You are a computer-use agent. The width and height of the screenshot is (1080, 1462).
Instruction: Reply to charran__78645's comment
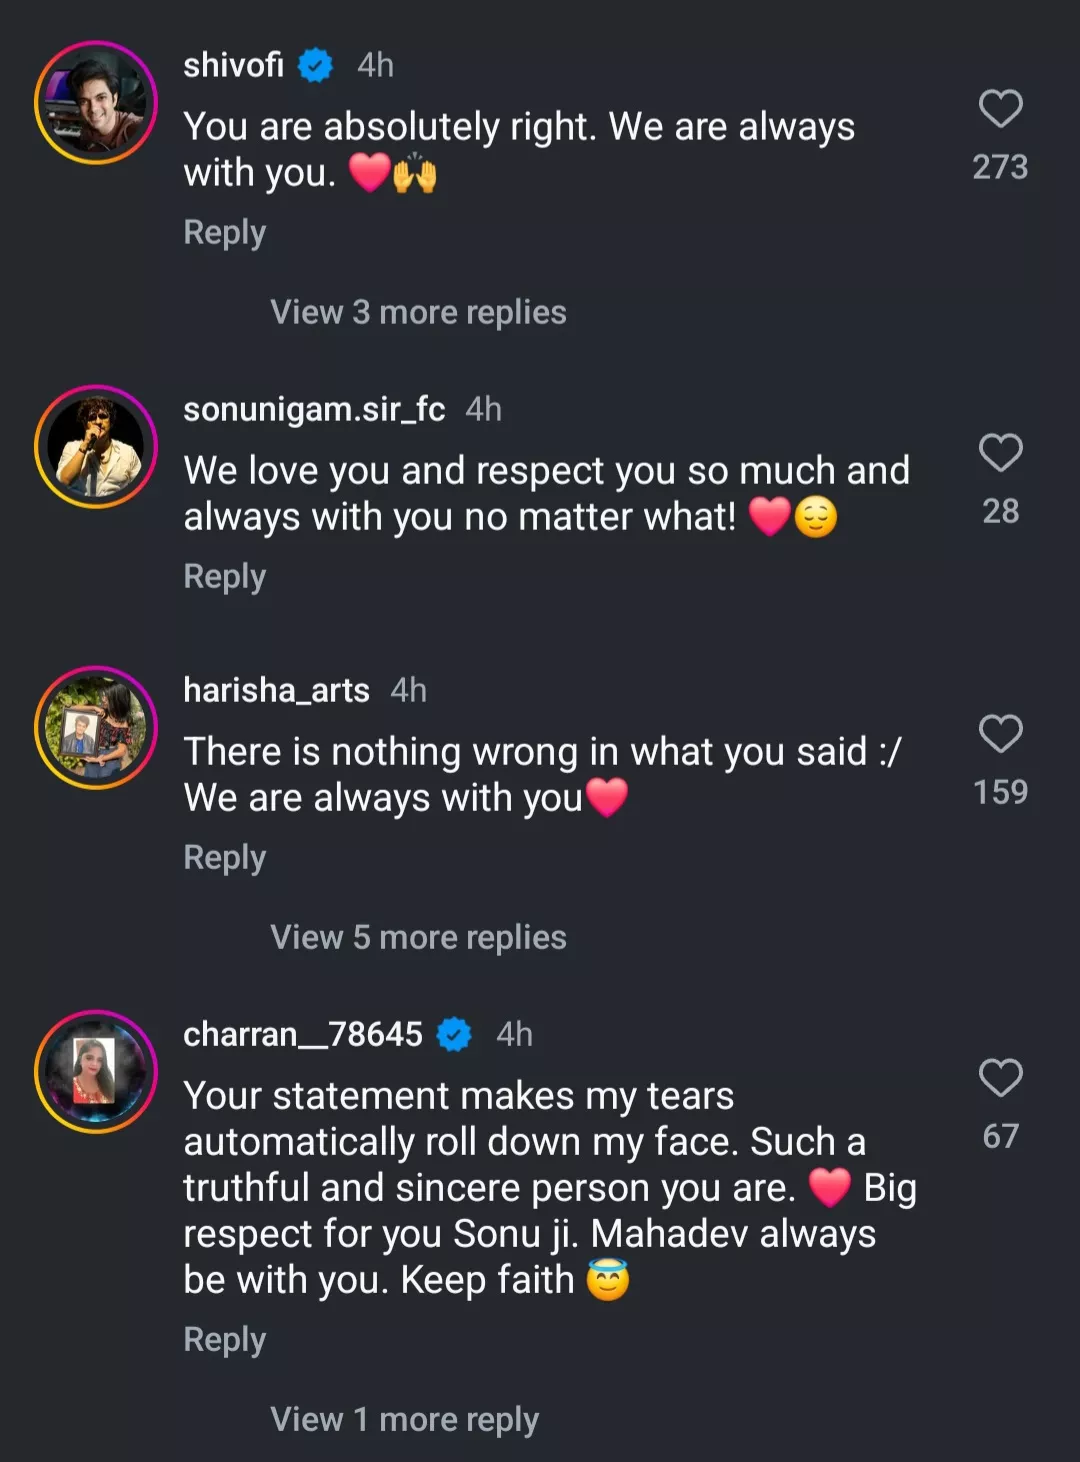[224, 1339]
